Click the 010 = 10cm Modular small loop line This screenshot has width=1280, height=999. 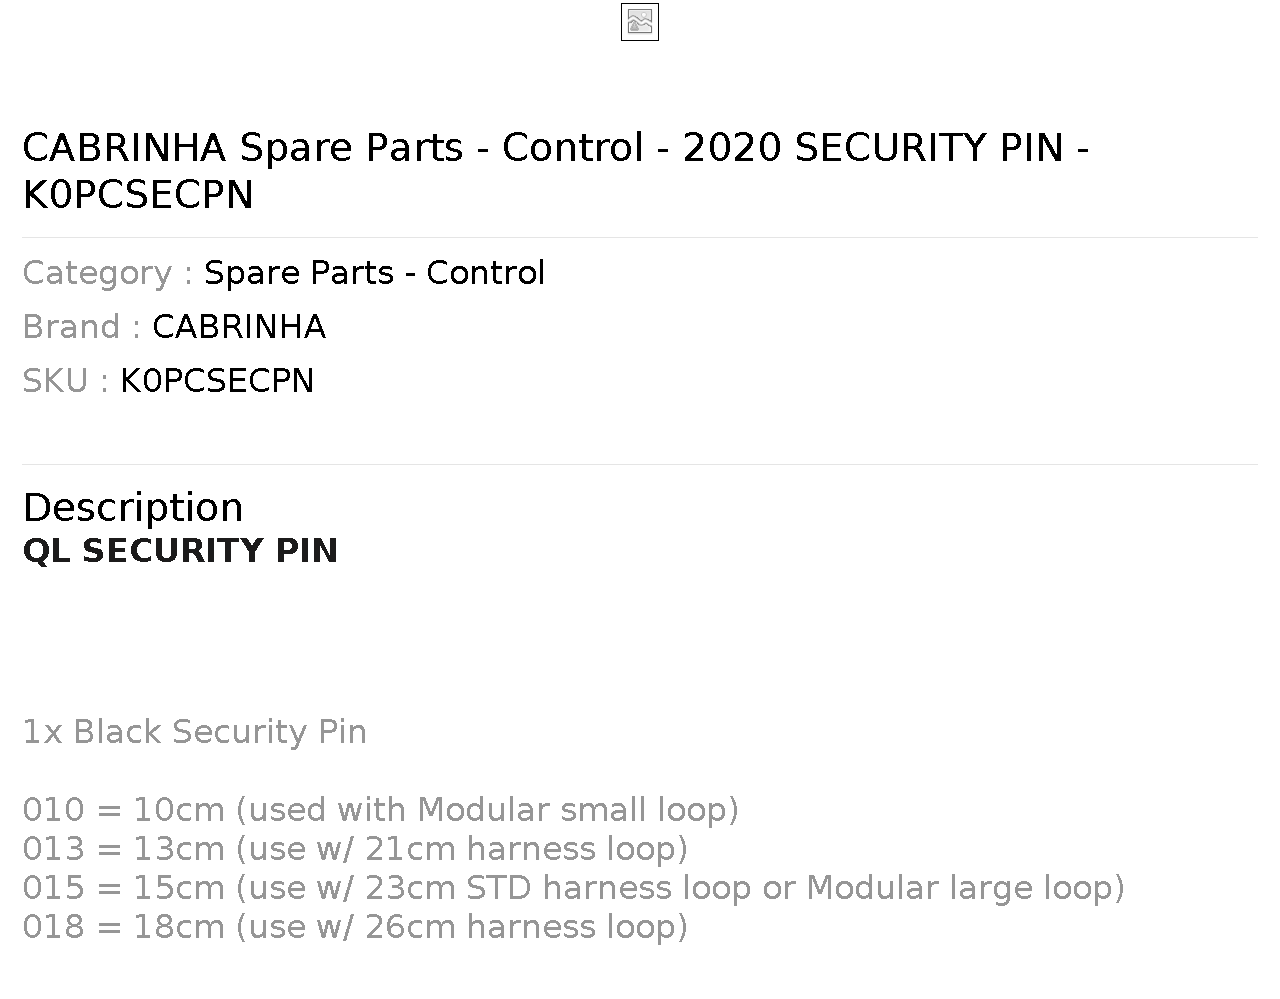(381, 810)
